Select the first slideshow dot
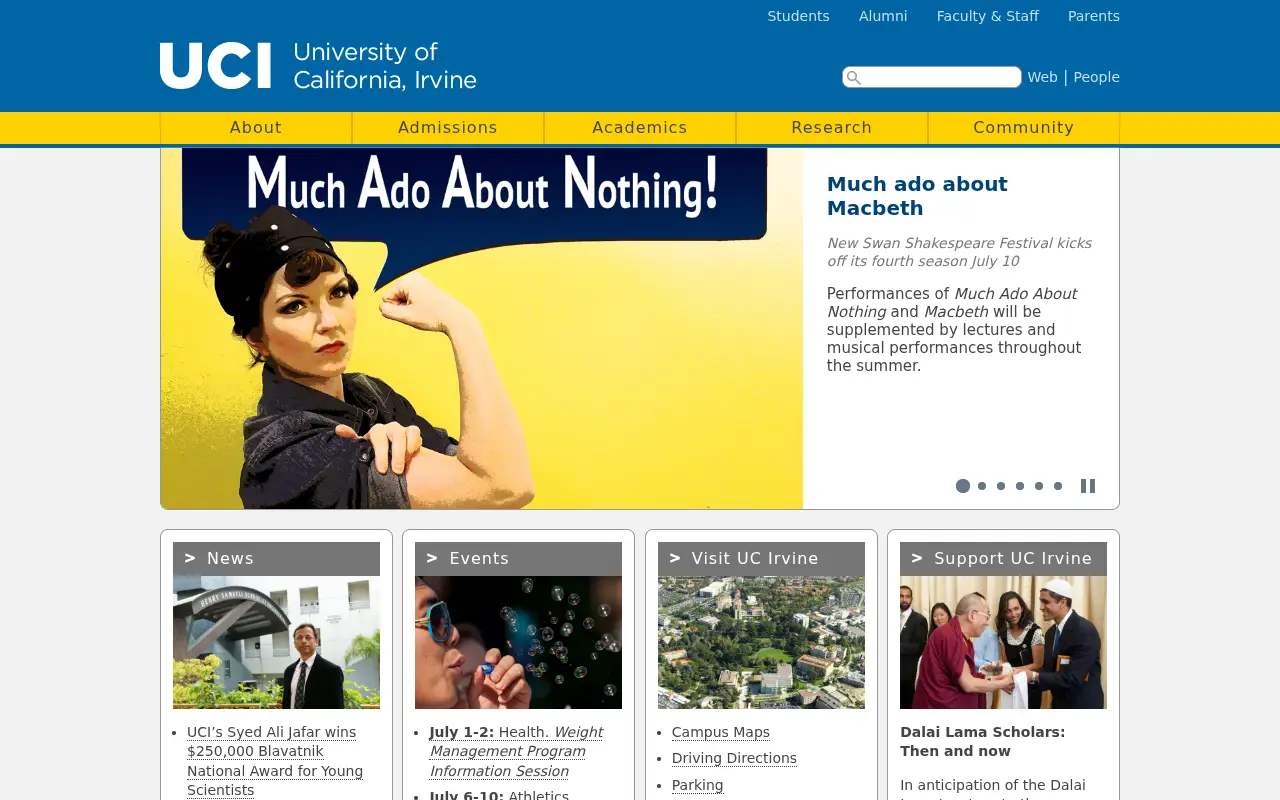The height and width of the screenshot is (800, 1280). [963, 486]
